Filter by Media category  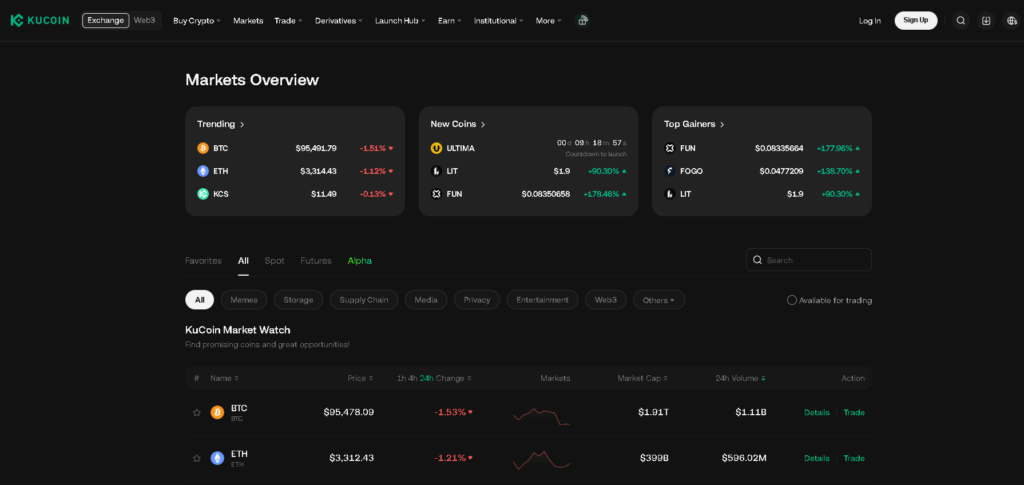click(x=426, y=300)
